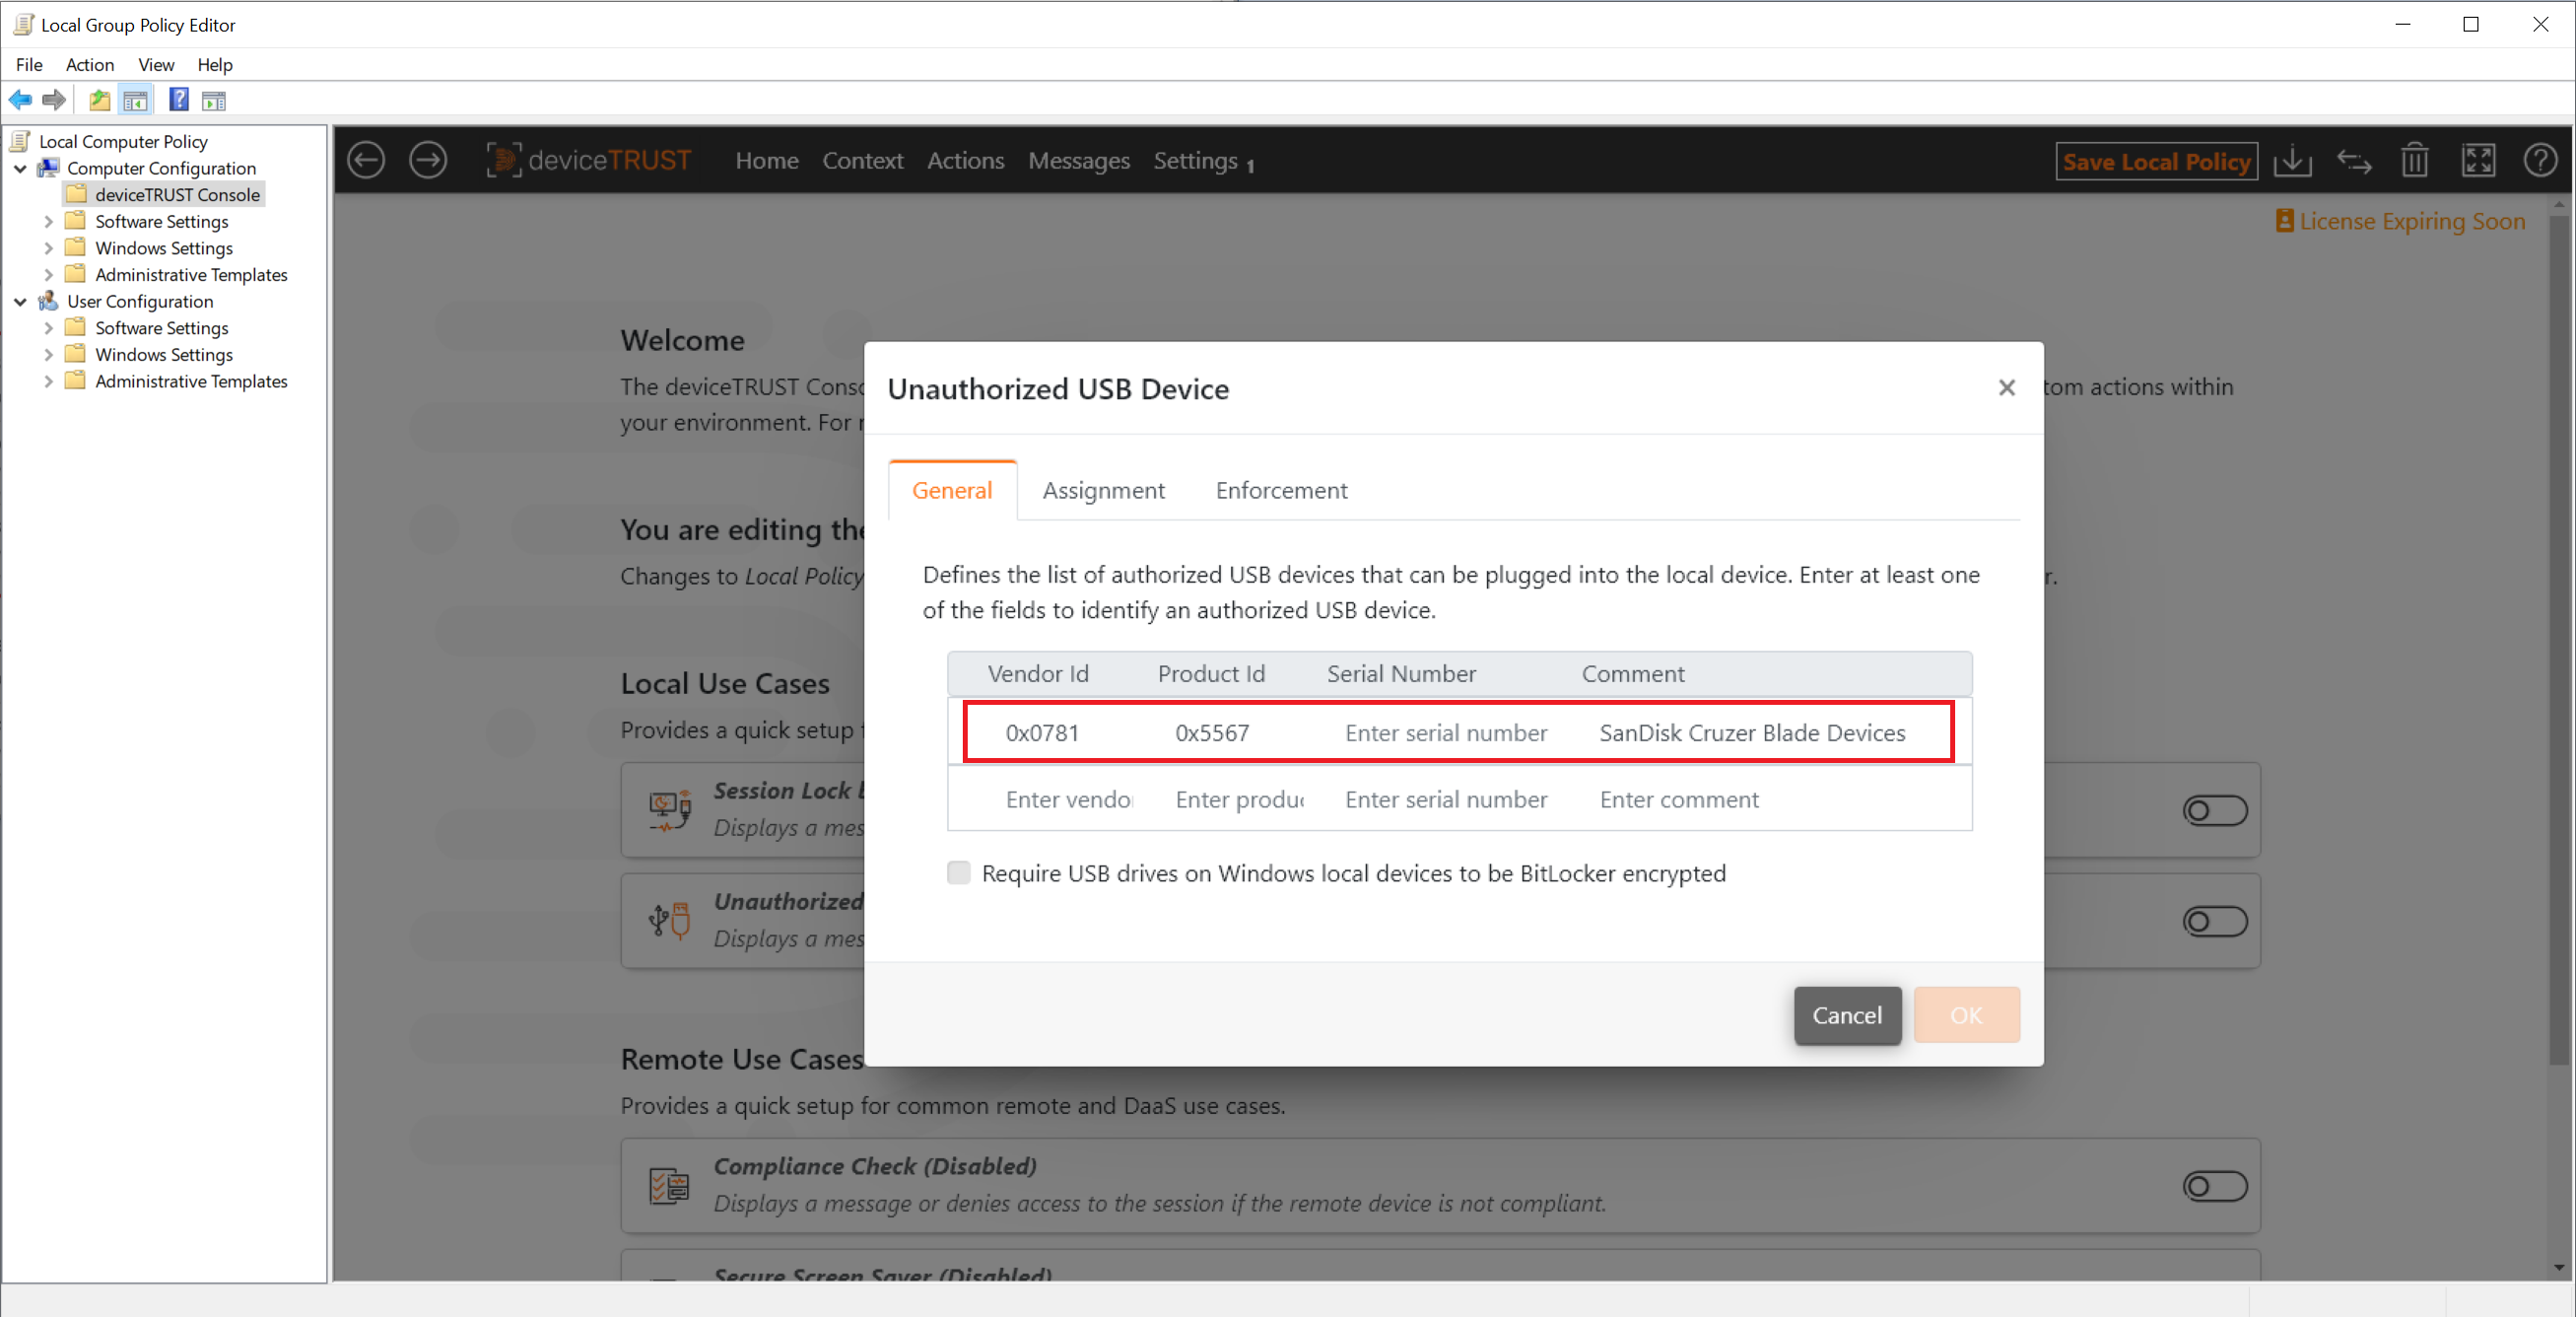Select the Context menu item in navigation

tap(863, 160)
